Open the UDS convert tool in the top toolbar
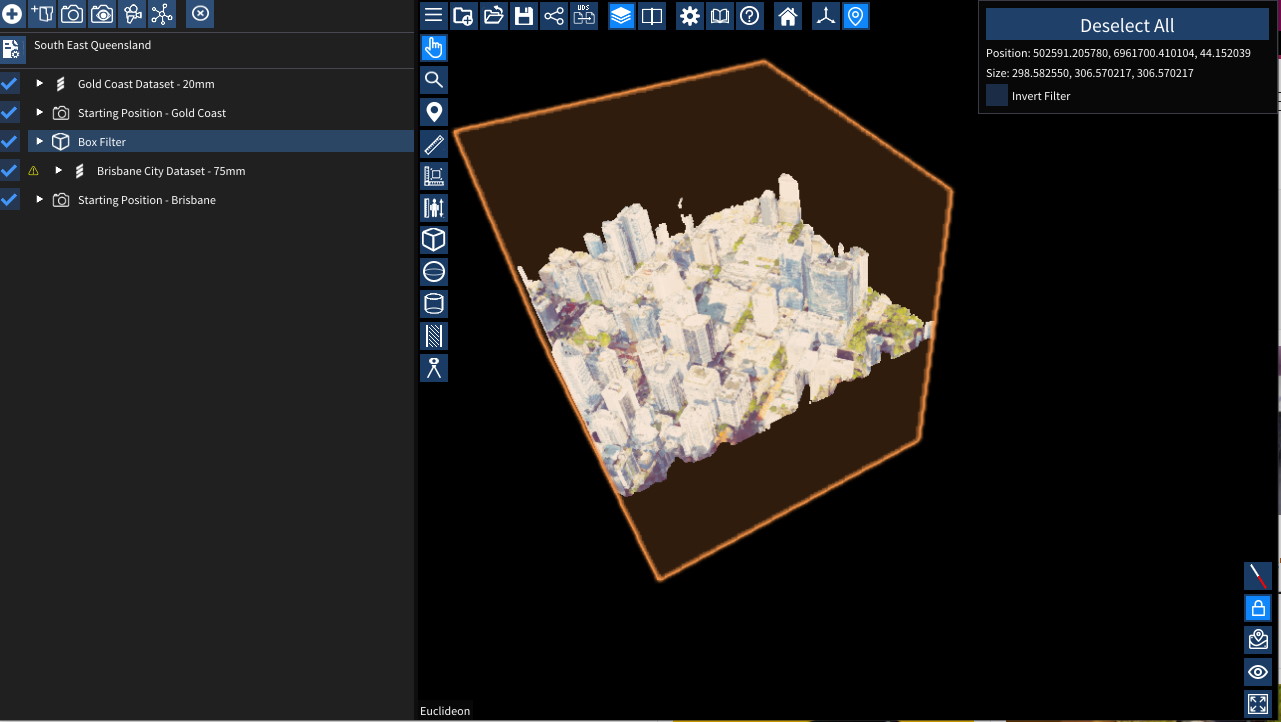Screen dimensions: 1281x722 (584, 15)
